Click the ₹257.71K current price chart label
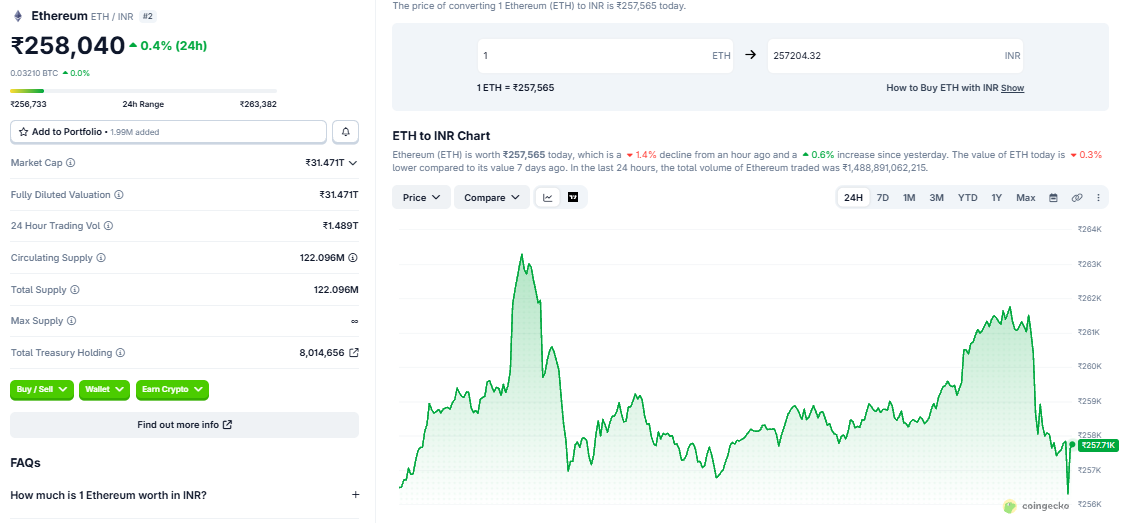The width and height of the screenshot is (1138, 523). click(x=1098, y=445)
